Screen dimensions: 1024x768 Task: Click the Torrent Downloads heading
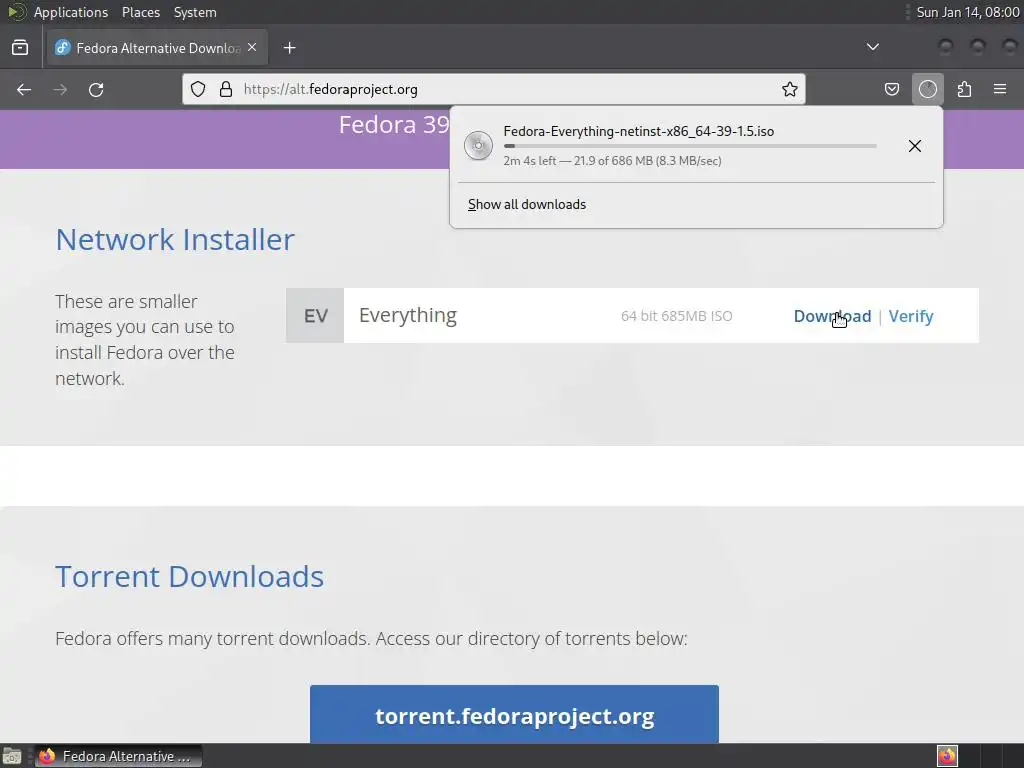(x=189, y=577)
